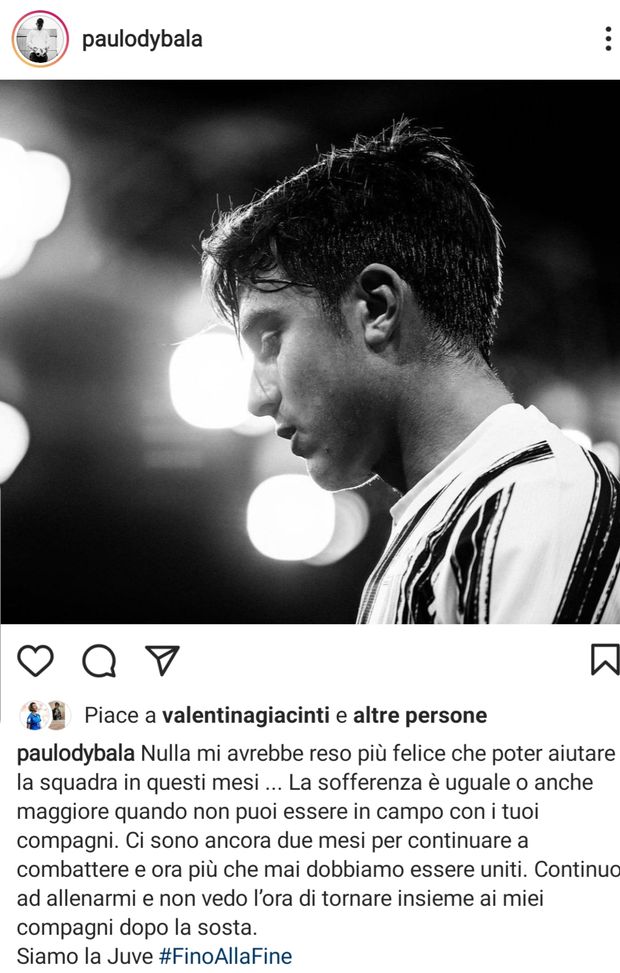
Task: Click the caption line starting 'Nulla mi avrebbe reso'
Action: pyautogui.click(x=379, y=753)
